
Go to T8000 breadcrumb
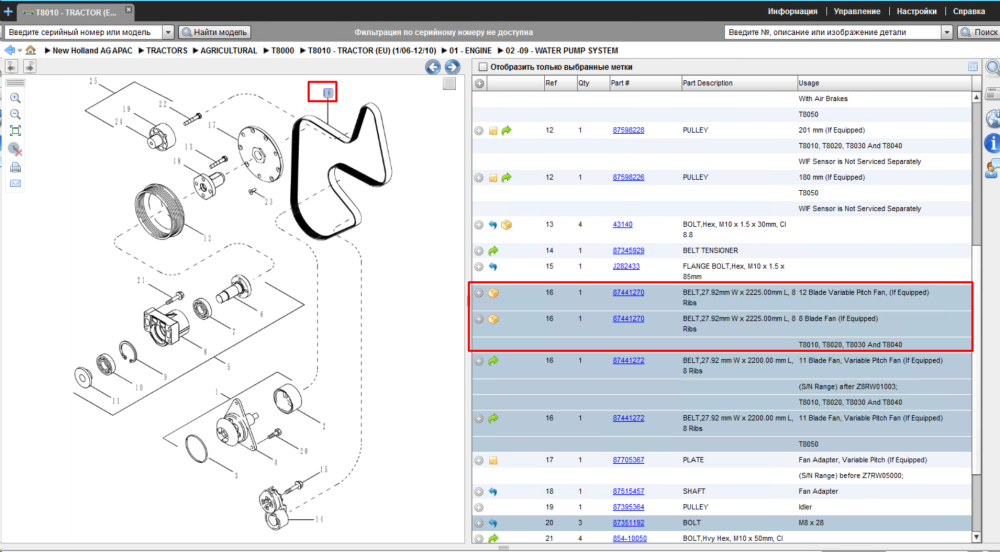(x=283, y=50)
